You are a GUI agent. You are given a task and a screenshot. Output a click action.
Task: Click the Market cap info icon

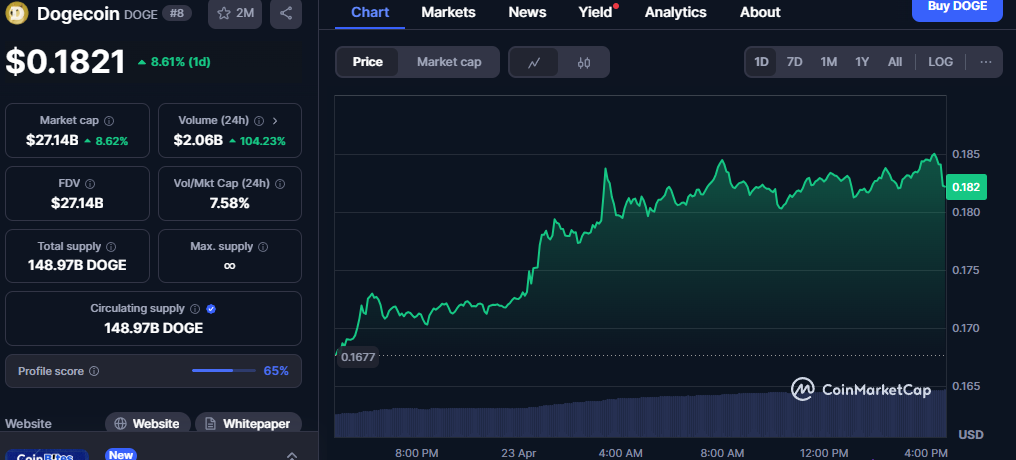pyautogui.click(x=109, y=121)
